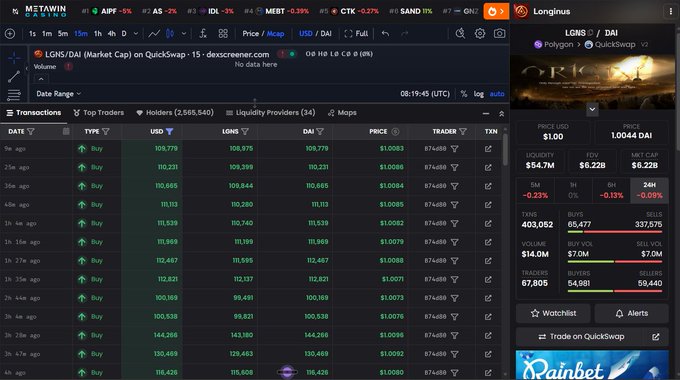Add a symbol with the plus circle icon
This screenshot has height=380, width=680.
10,33
